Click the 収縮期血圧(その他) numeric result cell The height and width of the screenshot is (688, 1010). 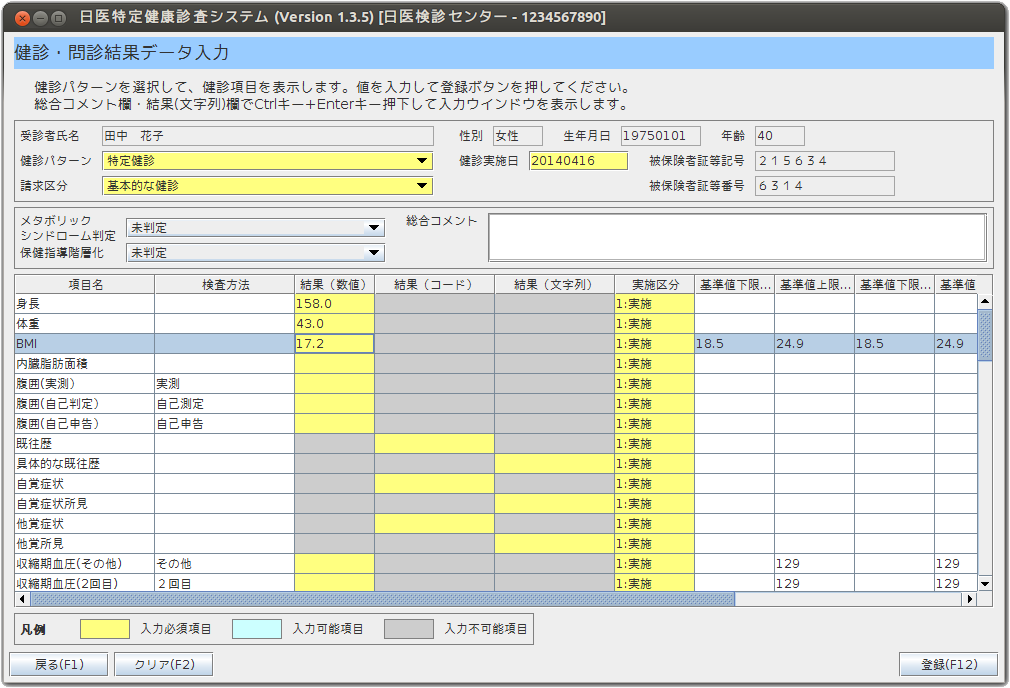click(x=334, y=563)
